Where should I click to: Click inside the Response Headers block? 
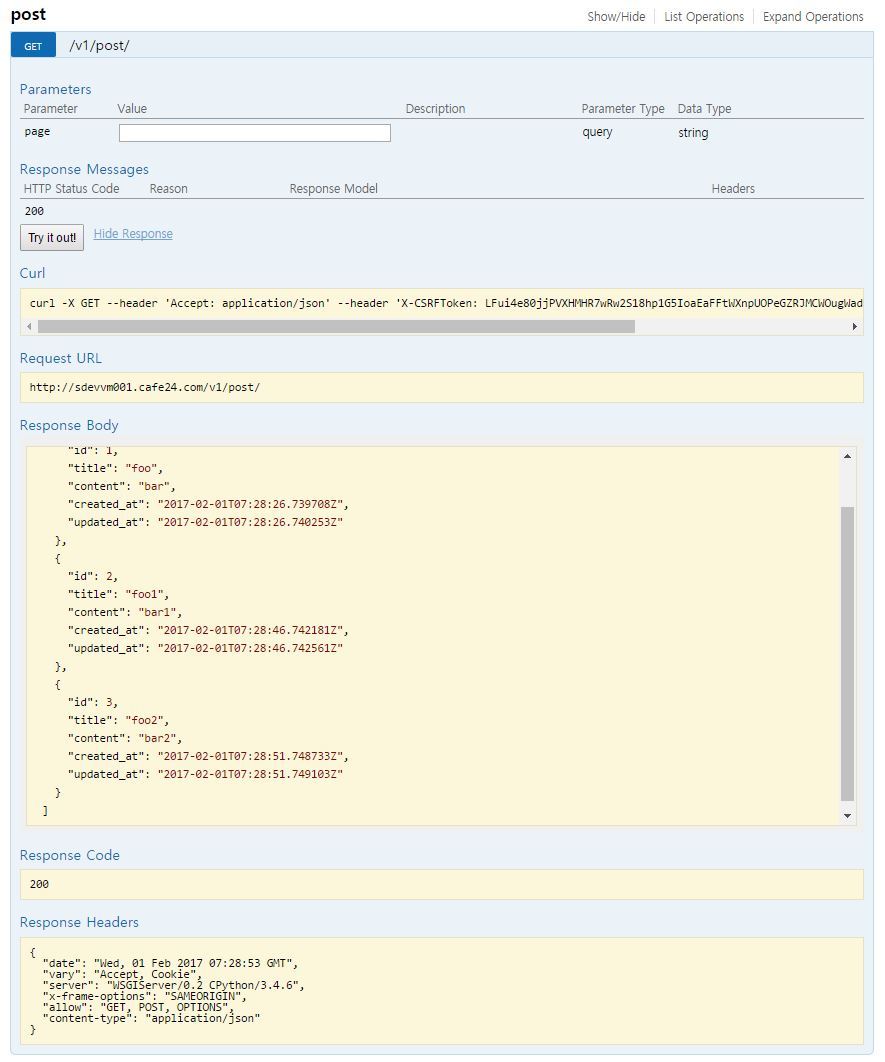[440, 990]
